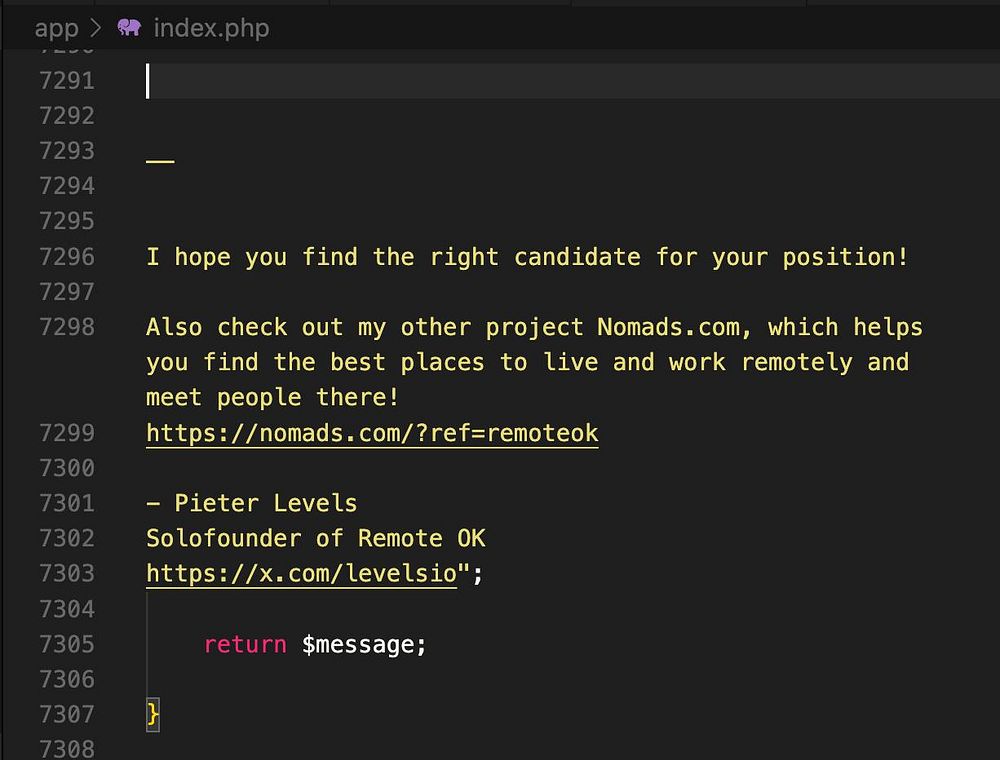1000x760 pixels.
Task: Select line number 7307 in gutter
Action: coord(67,714)
